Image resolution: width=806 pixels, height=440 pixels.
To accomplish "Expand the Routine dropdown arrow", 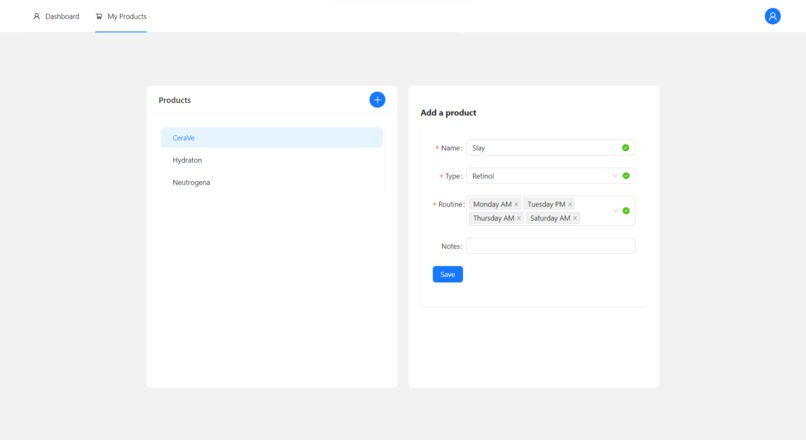I will coord(615,211).
